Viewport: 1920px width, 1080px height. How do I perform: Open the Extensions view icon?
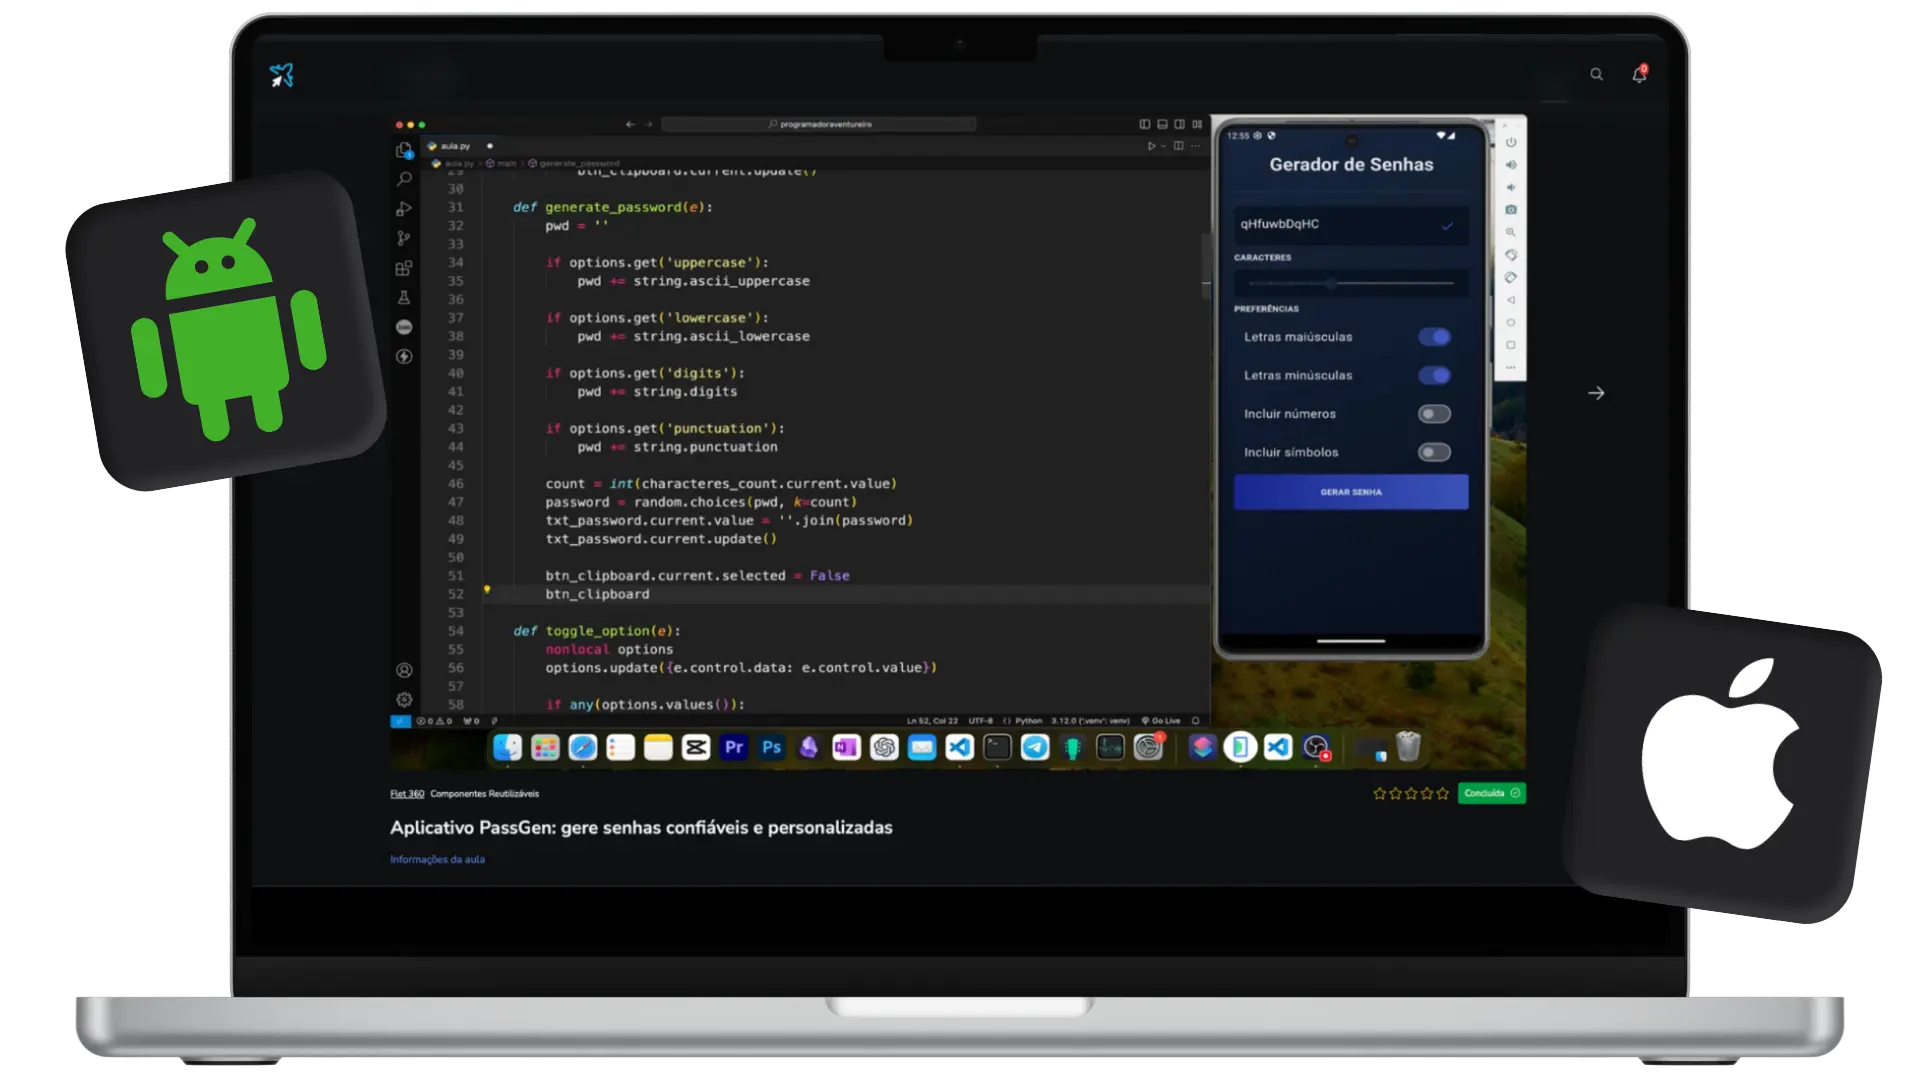click(x=404, y=268)
